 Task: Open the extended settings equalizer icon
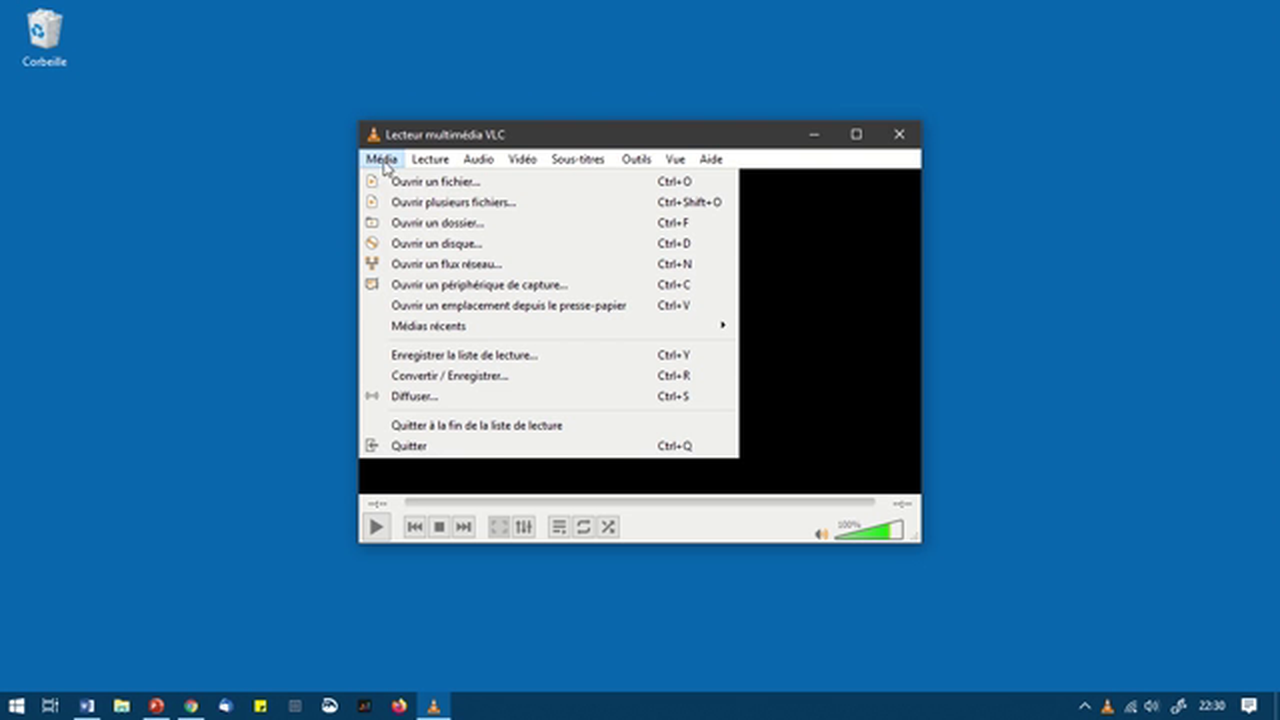tap(523, 527)
